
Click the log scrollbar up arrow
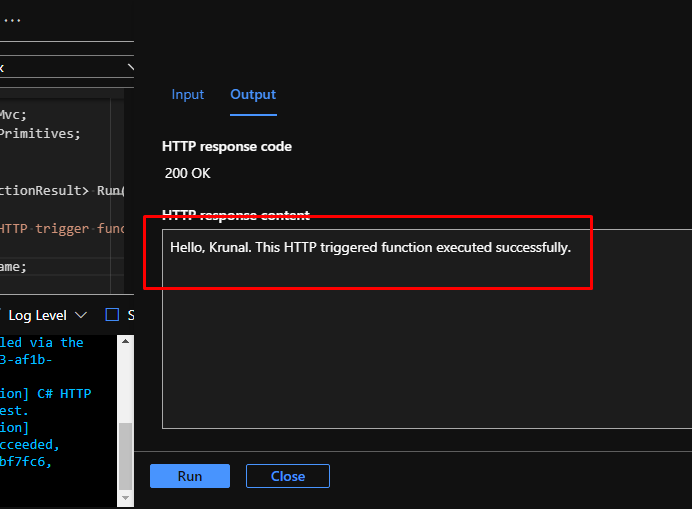126,342
